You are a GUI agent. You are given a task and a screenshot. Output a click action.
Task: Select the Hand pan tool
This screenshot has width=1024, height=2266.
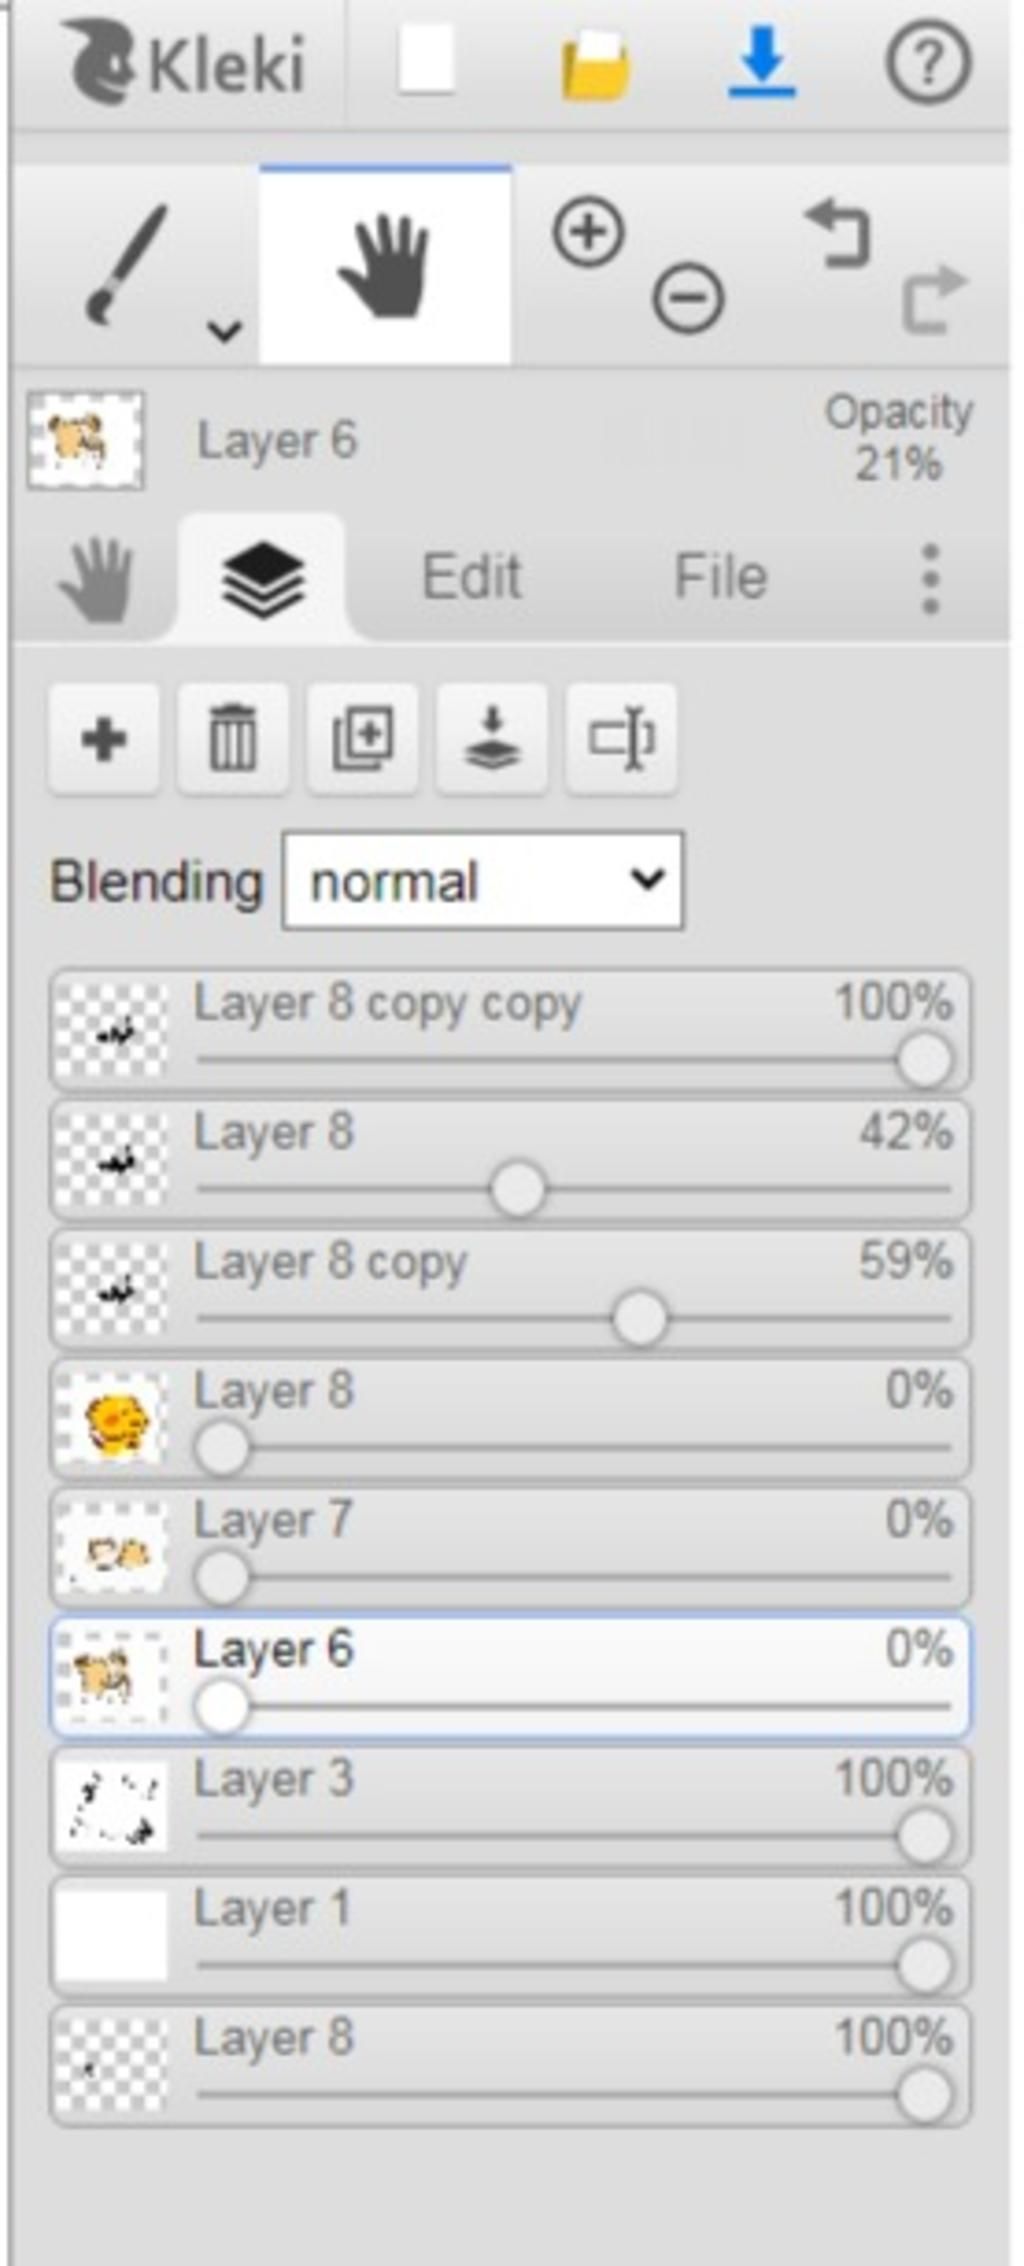pos(385,266)
